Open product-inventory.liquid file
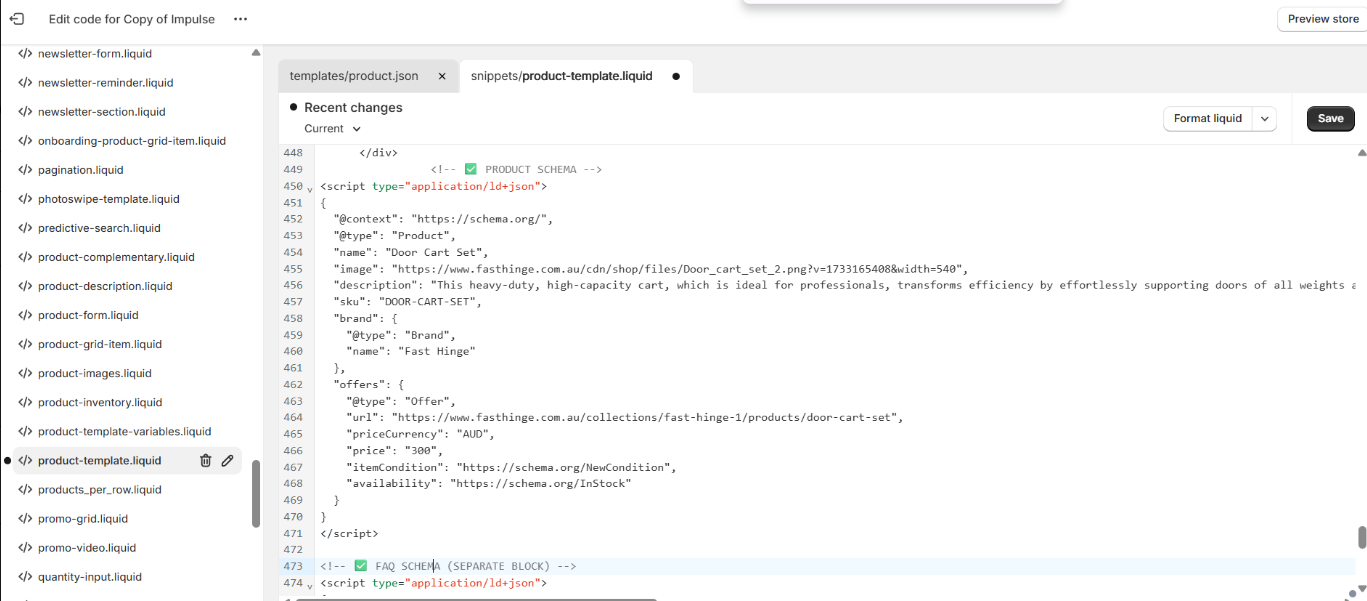 (100, 402)
